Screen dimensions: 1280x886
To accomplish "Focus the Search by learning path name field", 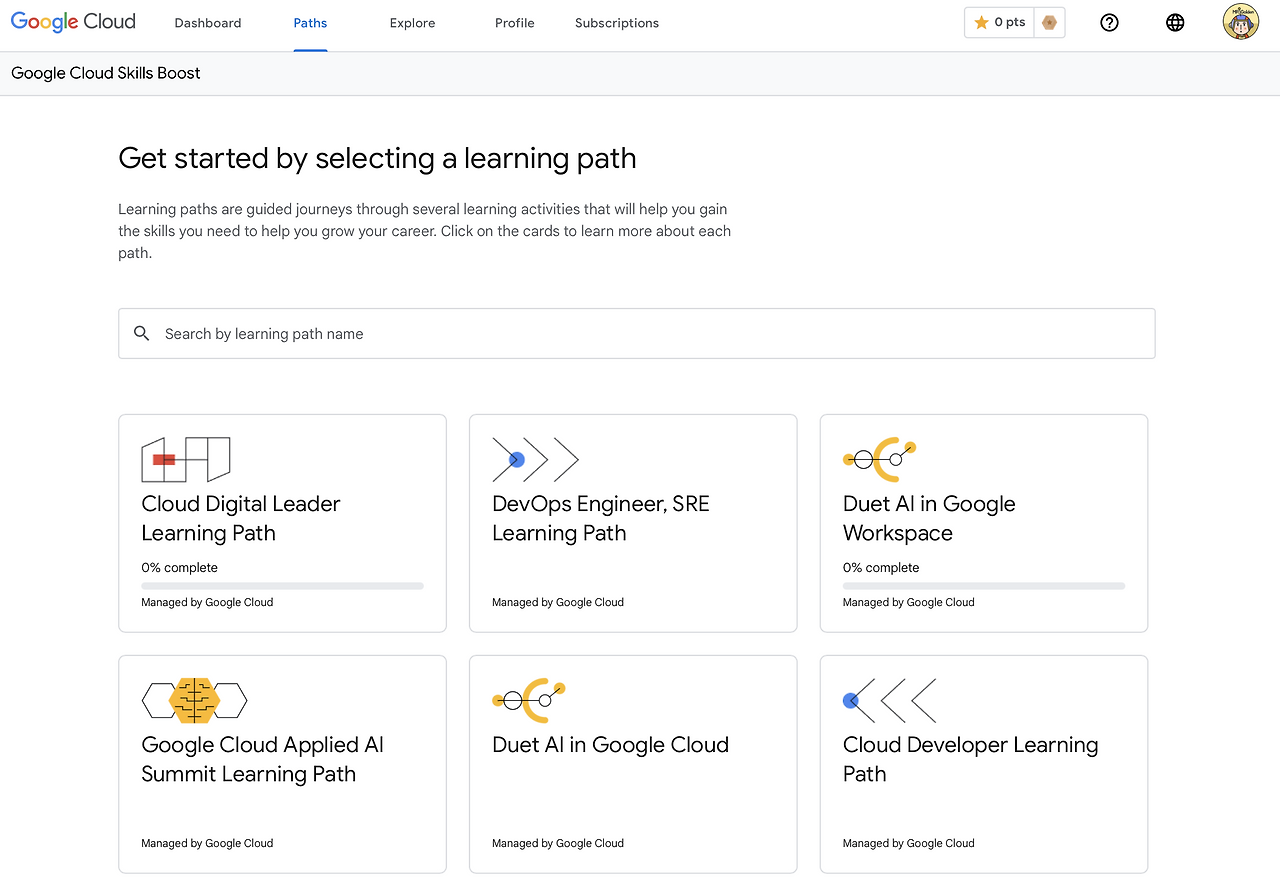I will click(637, 333).
